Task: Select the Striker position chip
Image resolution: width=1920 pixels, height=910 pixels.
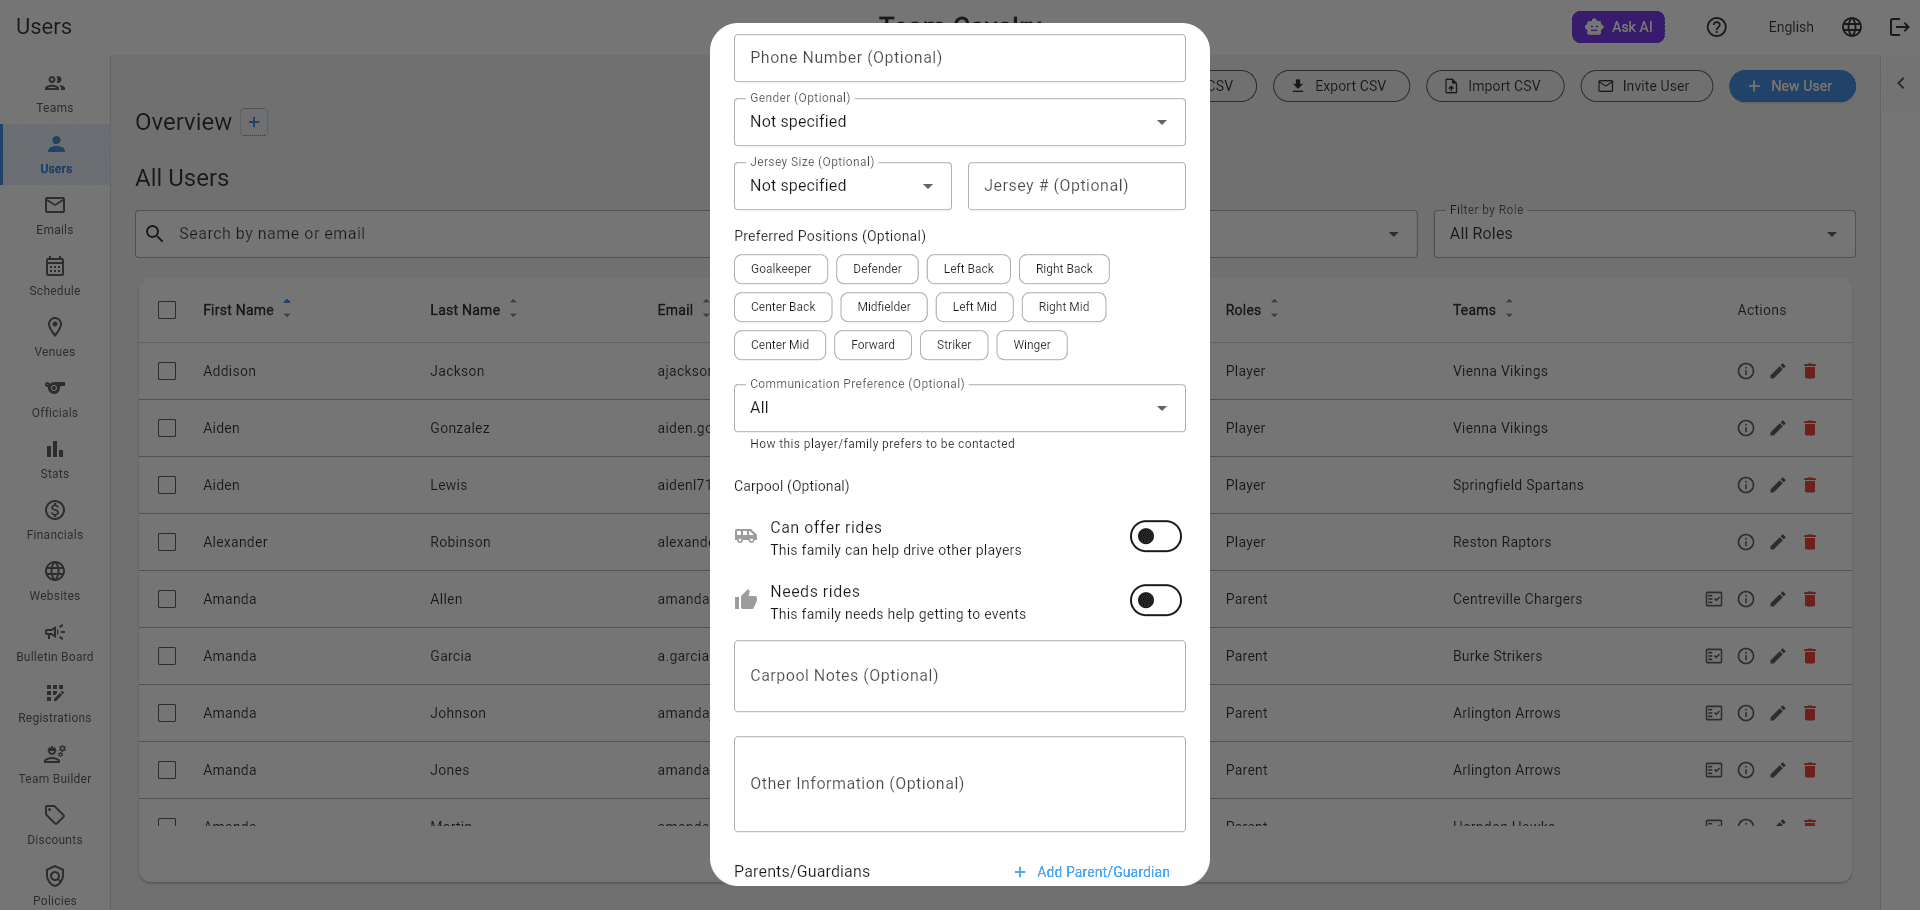Action: (x=954, y=345)
